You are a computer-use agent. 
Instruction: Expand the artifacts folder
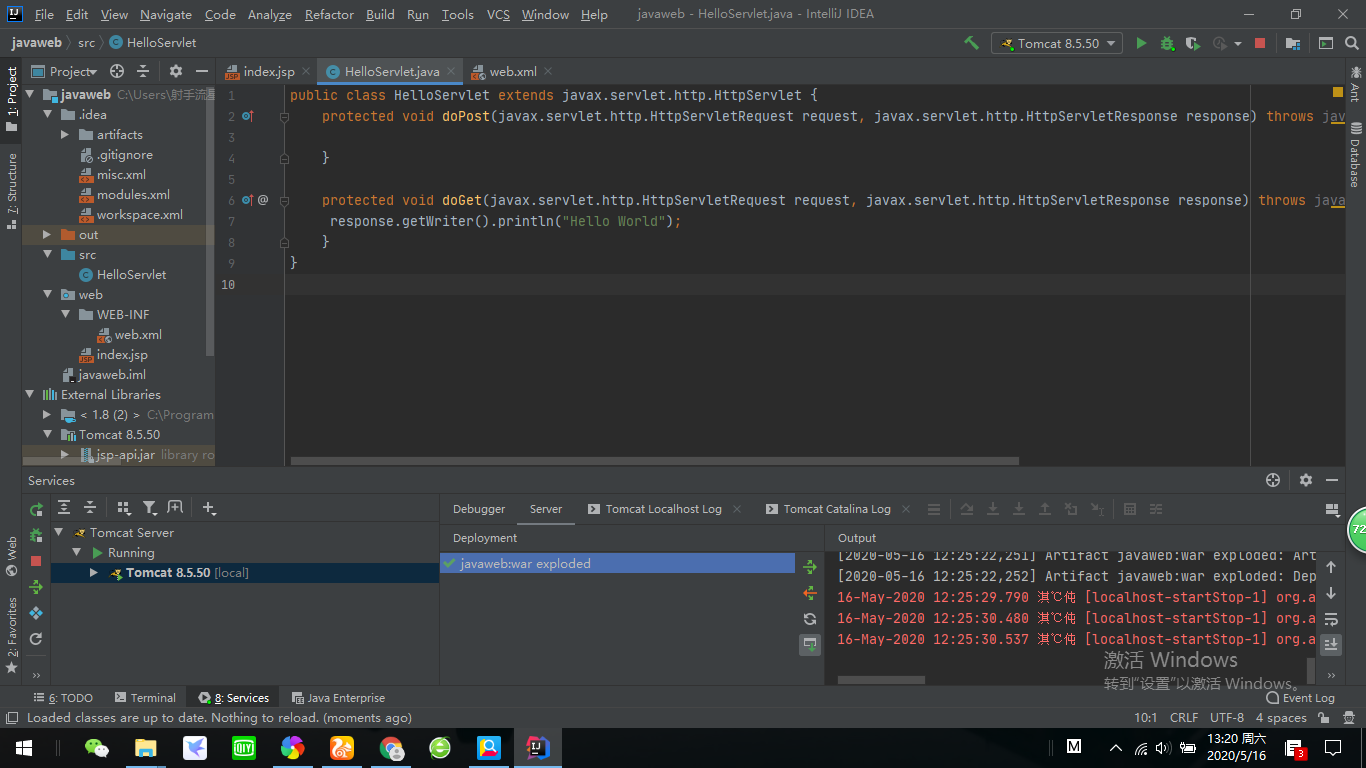(x=65, y=135)
